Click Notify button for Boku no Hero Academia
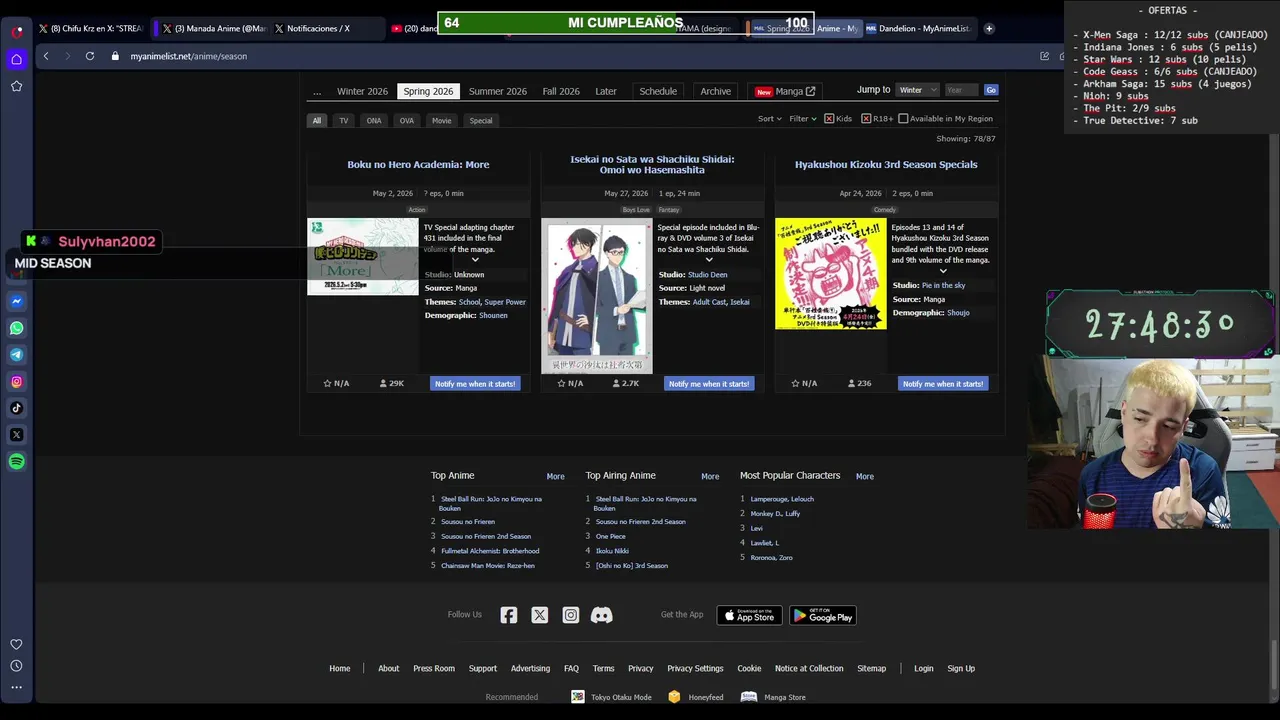 475,383
